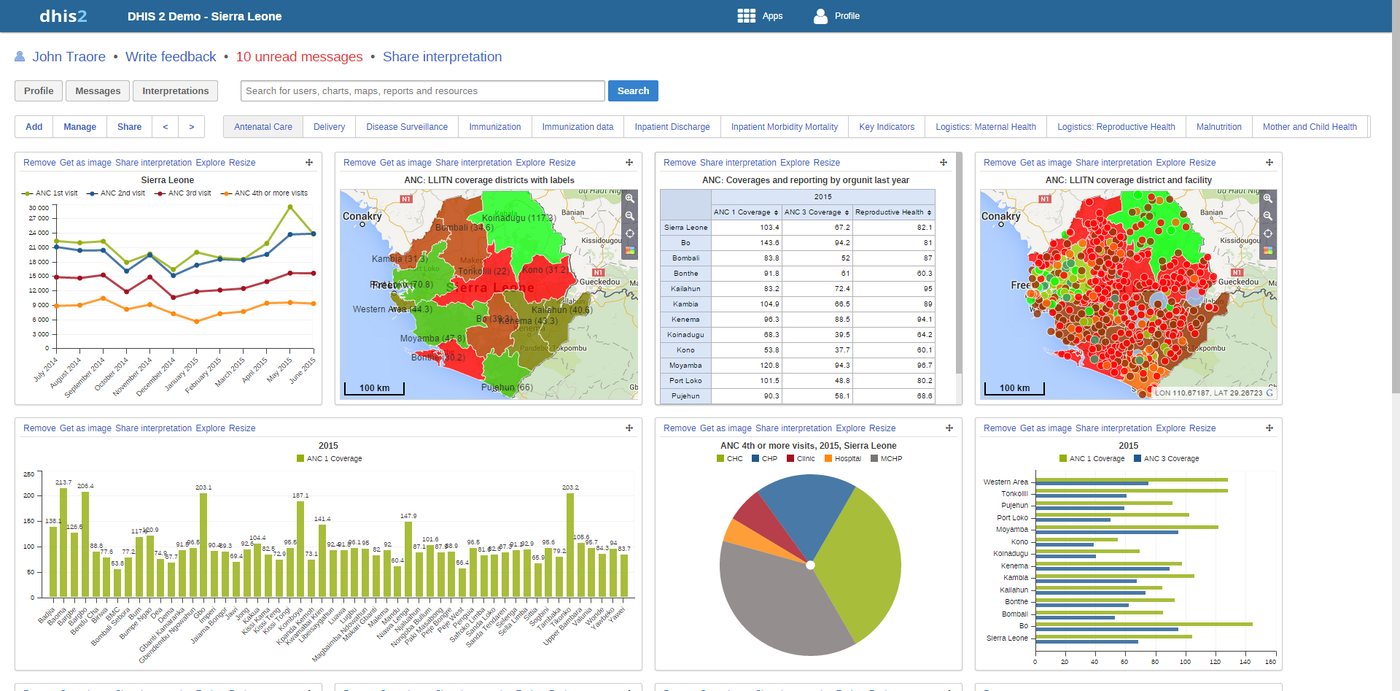Show legend on district and facility map
Image resolution: width=1400 pixels, height=691 pixels.
click(x=1270, y=250)
